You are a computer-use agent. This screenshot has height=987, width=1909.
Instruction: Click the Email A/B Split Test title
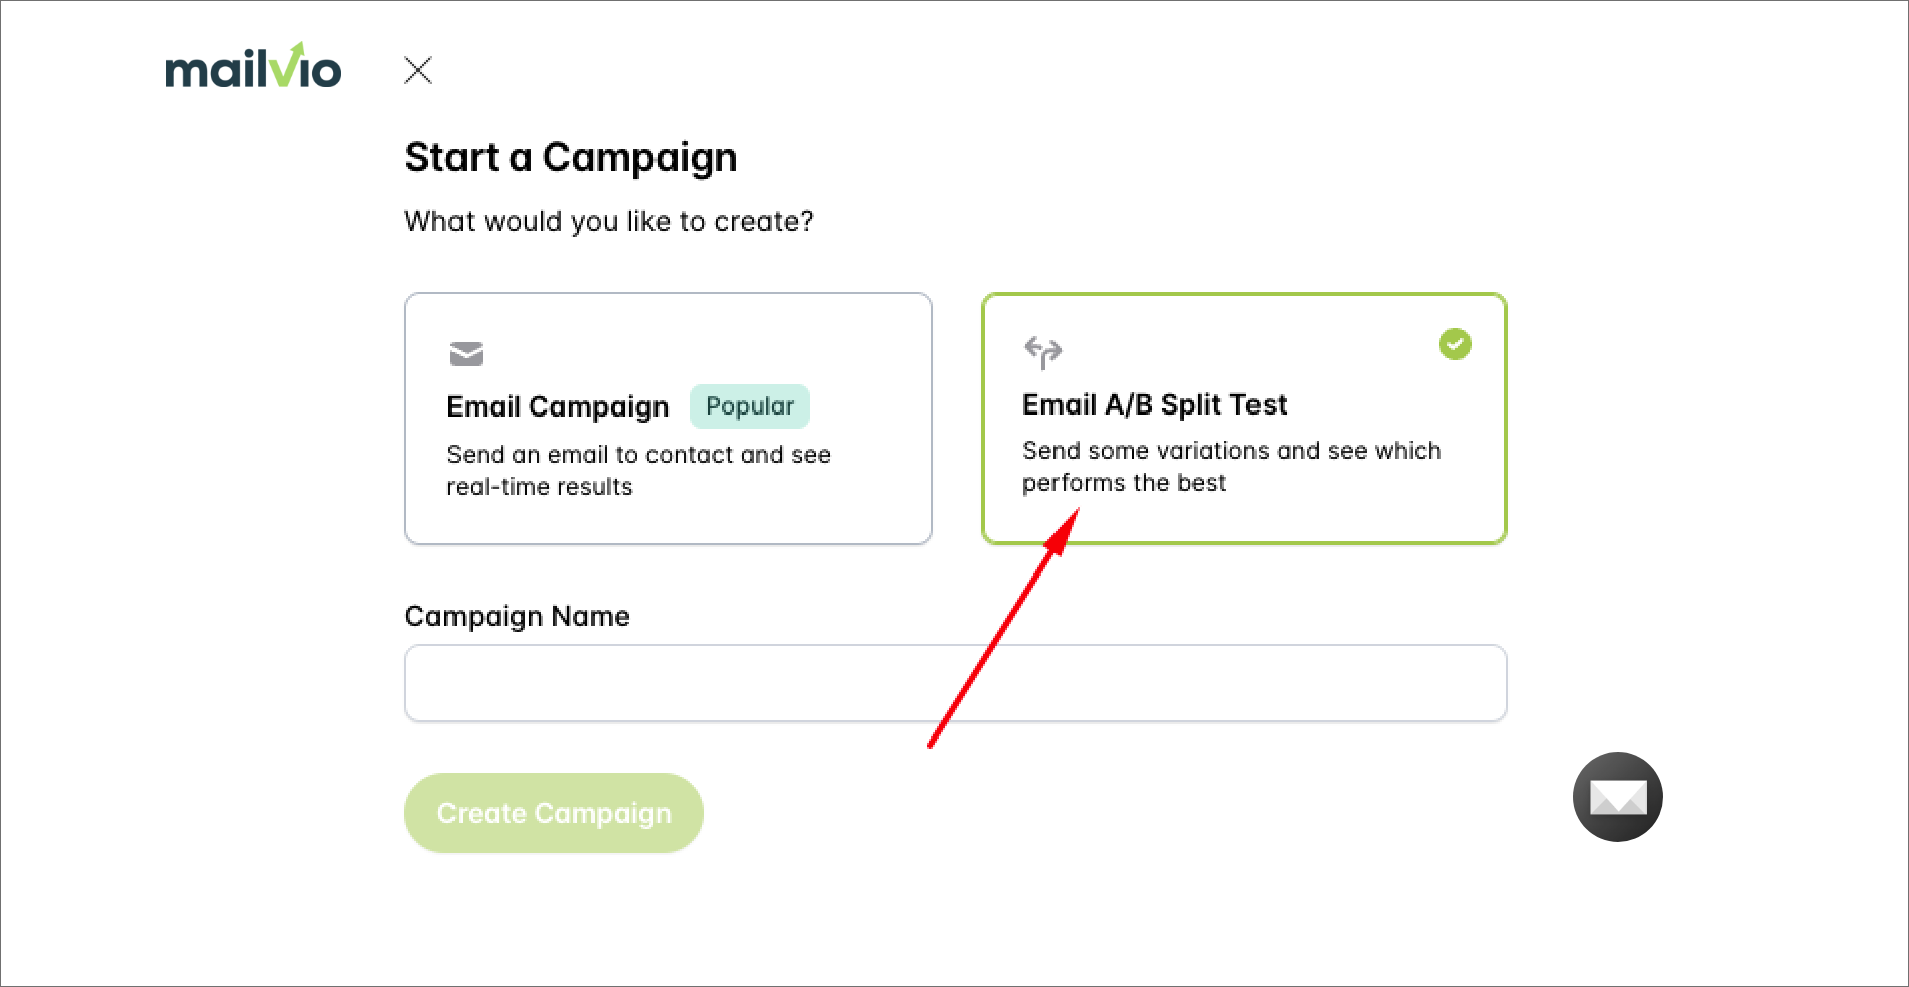click(x=1154, y=405)
